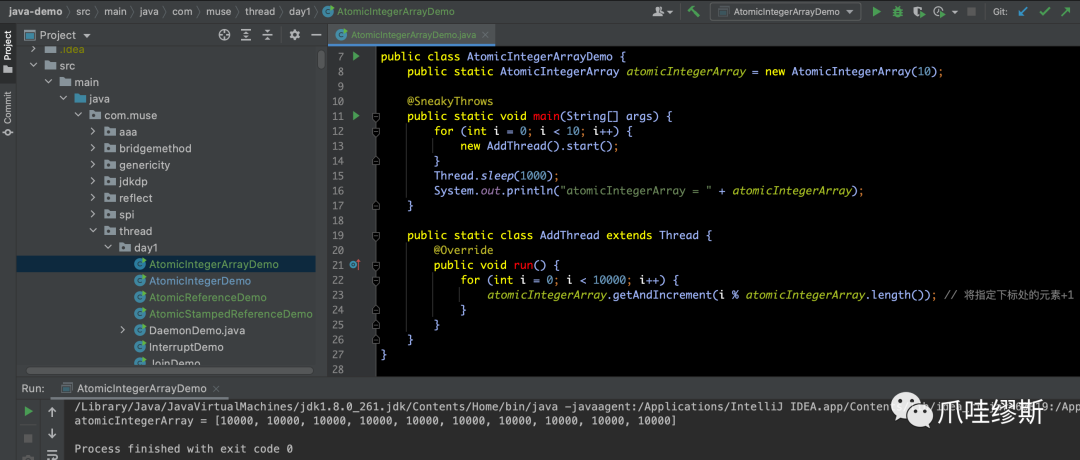Collapse all nodes in the Project panel
Viewport: 1080px width, 460px height.
(x=269, y=35)
